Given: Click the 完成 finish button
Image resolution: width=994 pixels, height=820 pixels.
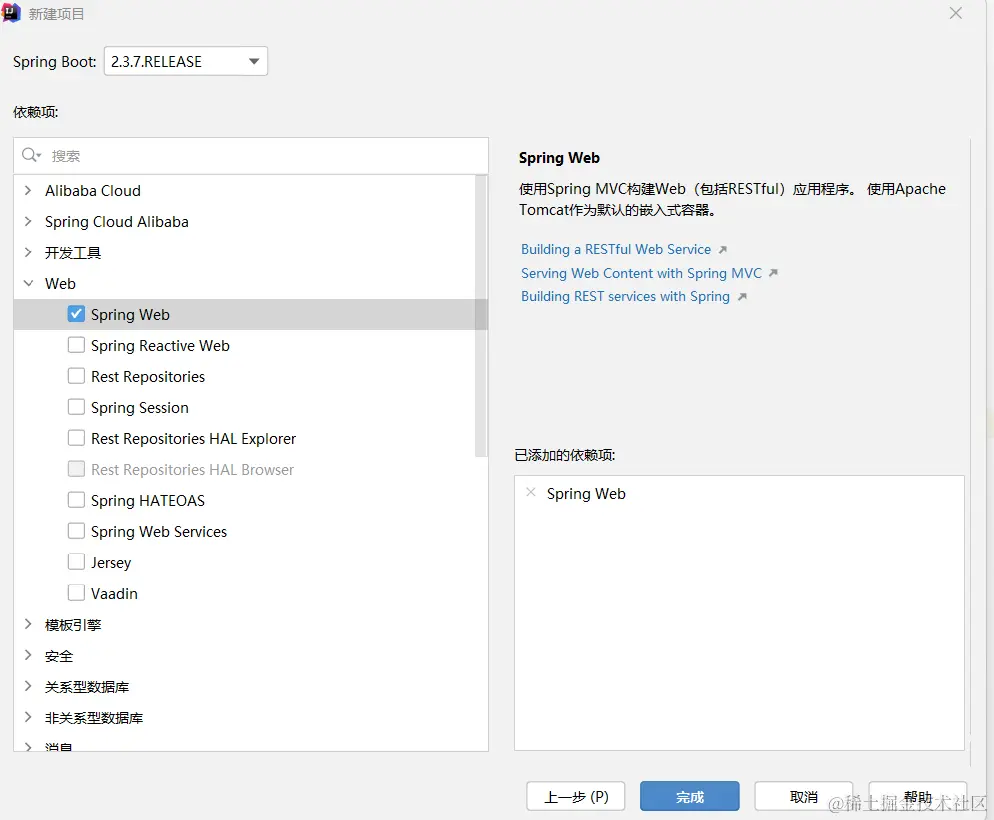Looking at the screenshot, I should [690, 797].
